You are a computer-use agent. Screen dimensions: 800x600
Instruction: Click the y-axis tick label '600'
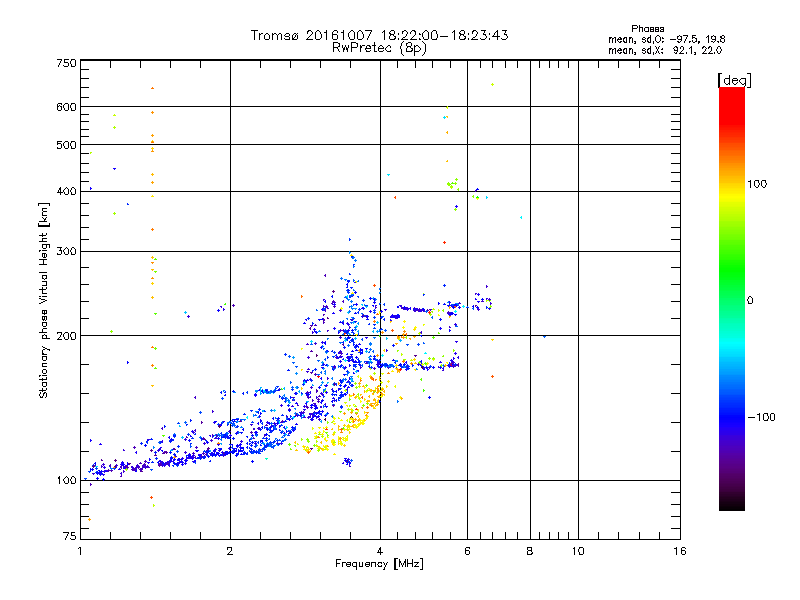point(66,107)
